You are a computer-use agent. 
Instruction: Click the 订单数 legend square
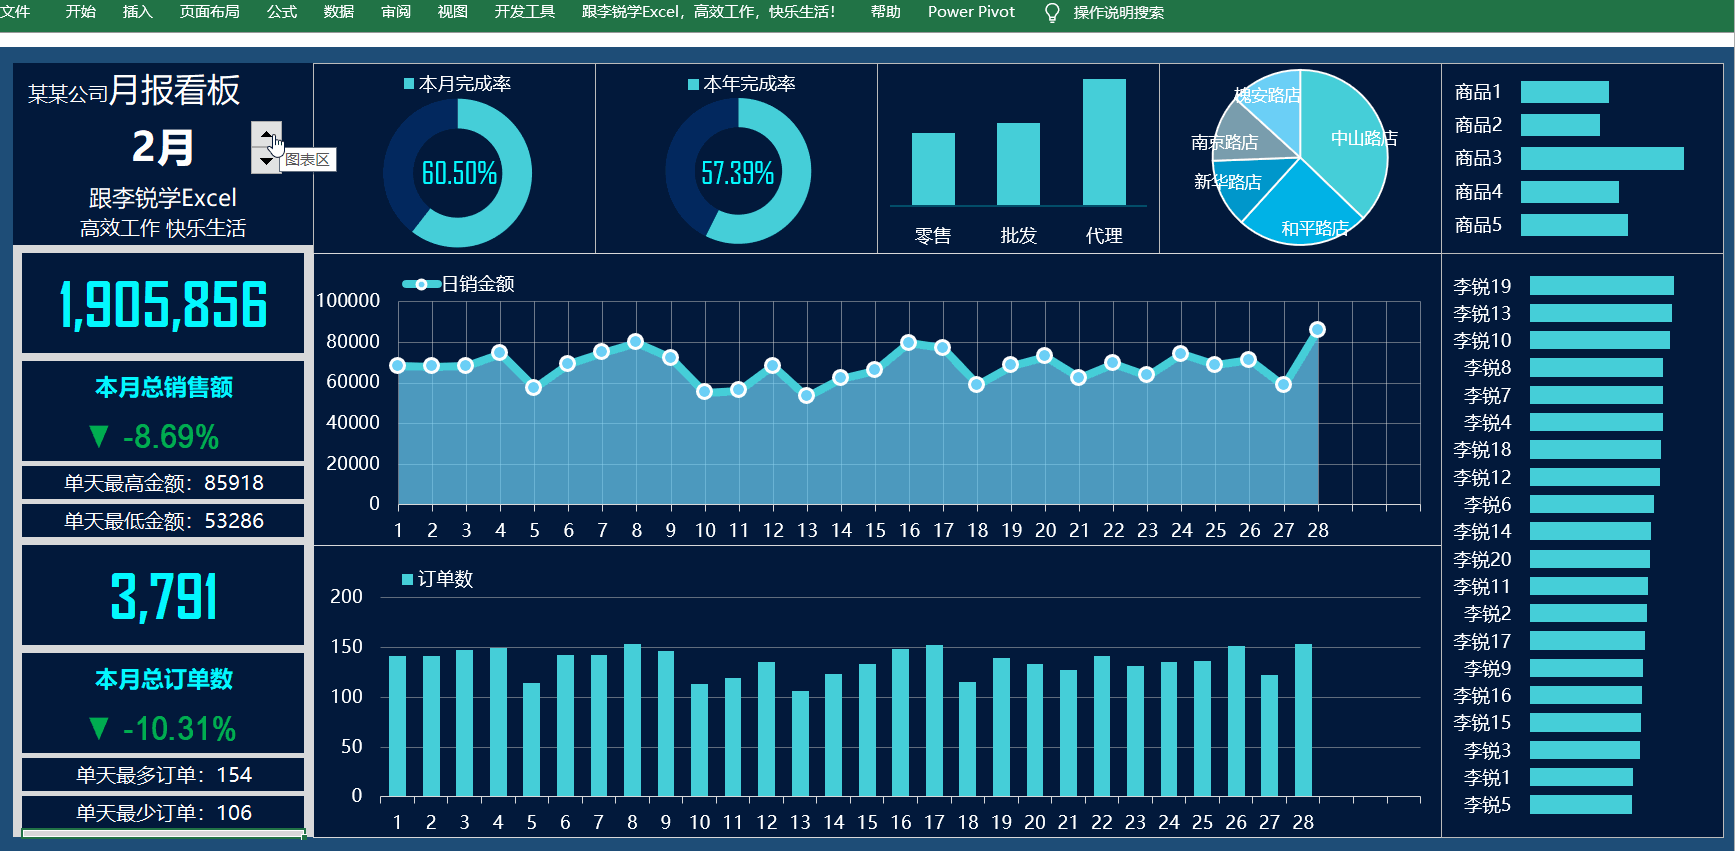(x=407, y=579)
